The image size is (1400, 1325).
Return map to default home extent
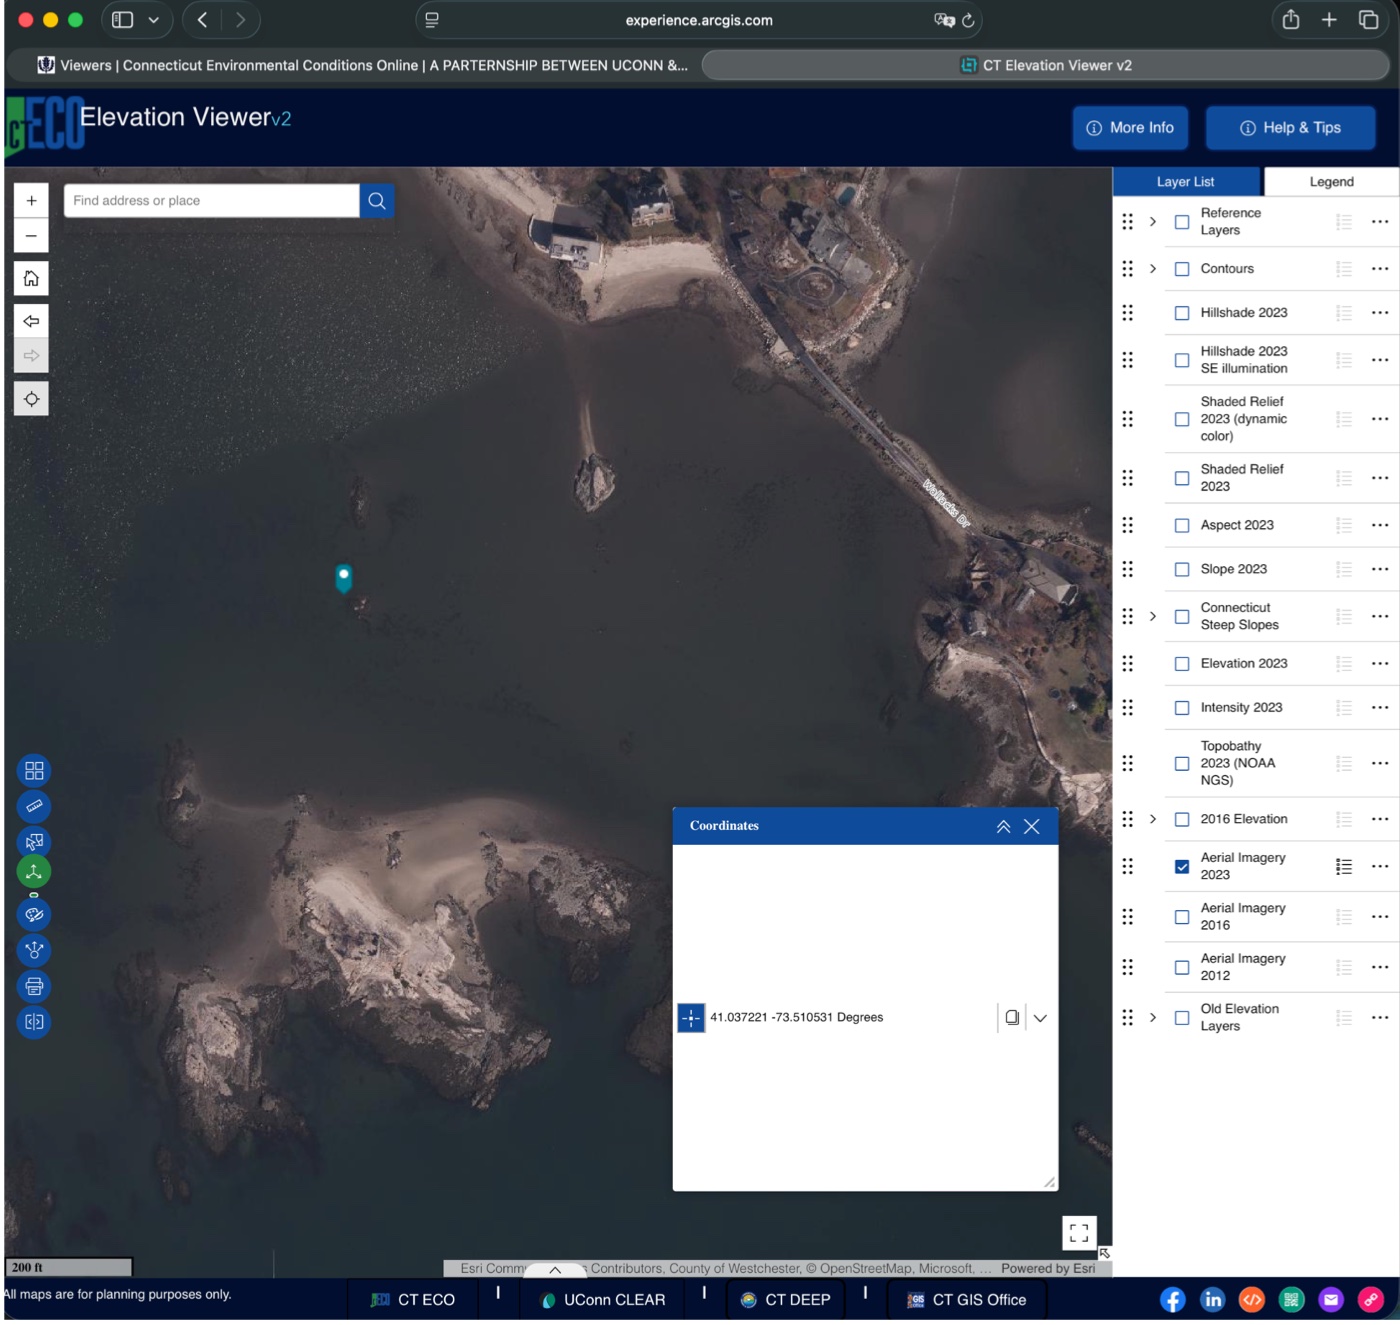click(x=31, y=279)
